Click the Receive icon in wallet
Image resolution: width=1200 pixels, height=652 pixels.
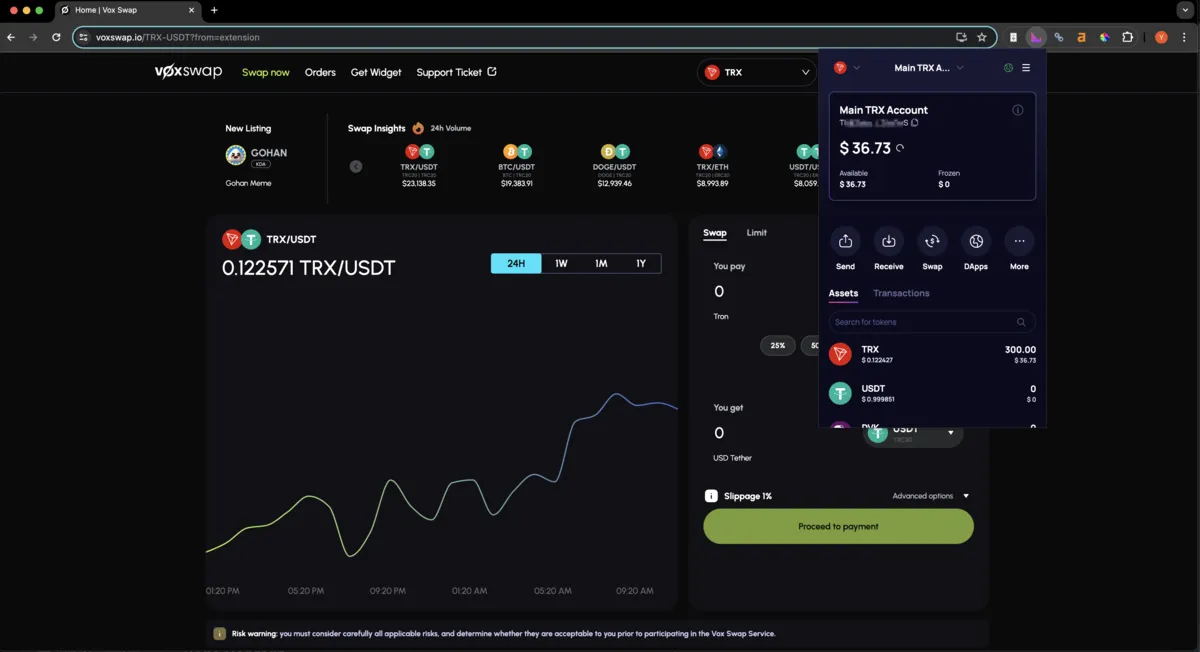point(888,241)
